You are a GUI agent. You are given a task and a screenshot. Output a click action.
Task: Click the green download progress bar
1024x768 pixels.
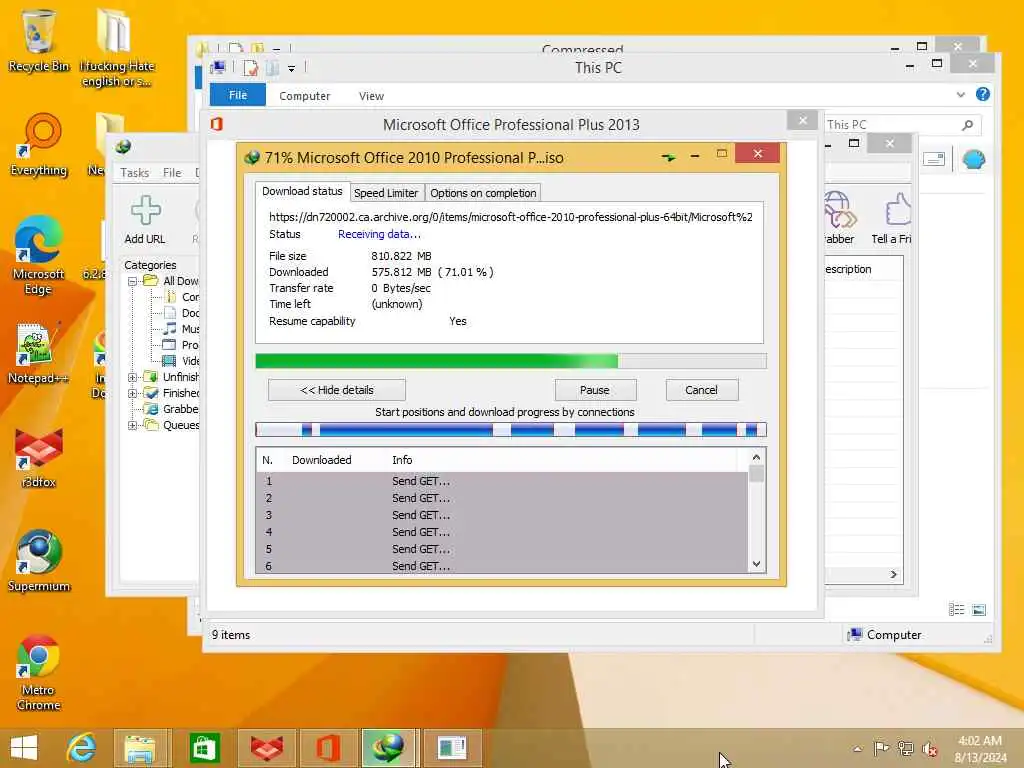pos(511,361)
